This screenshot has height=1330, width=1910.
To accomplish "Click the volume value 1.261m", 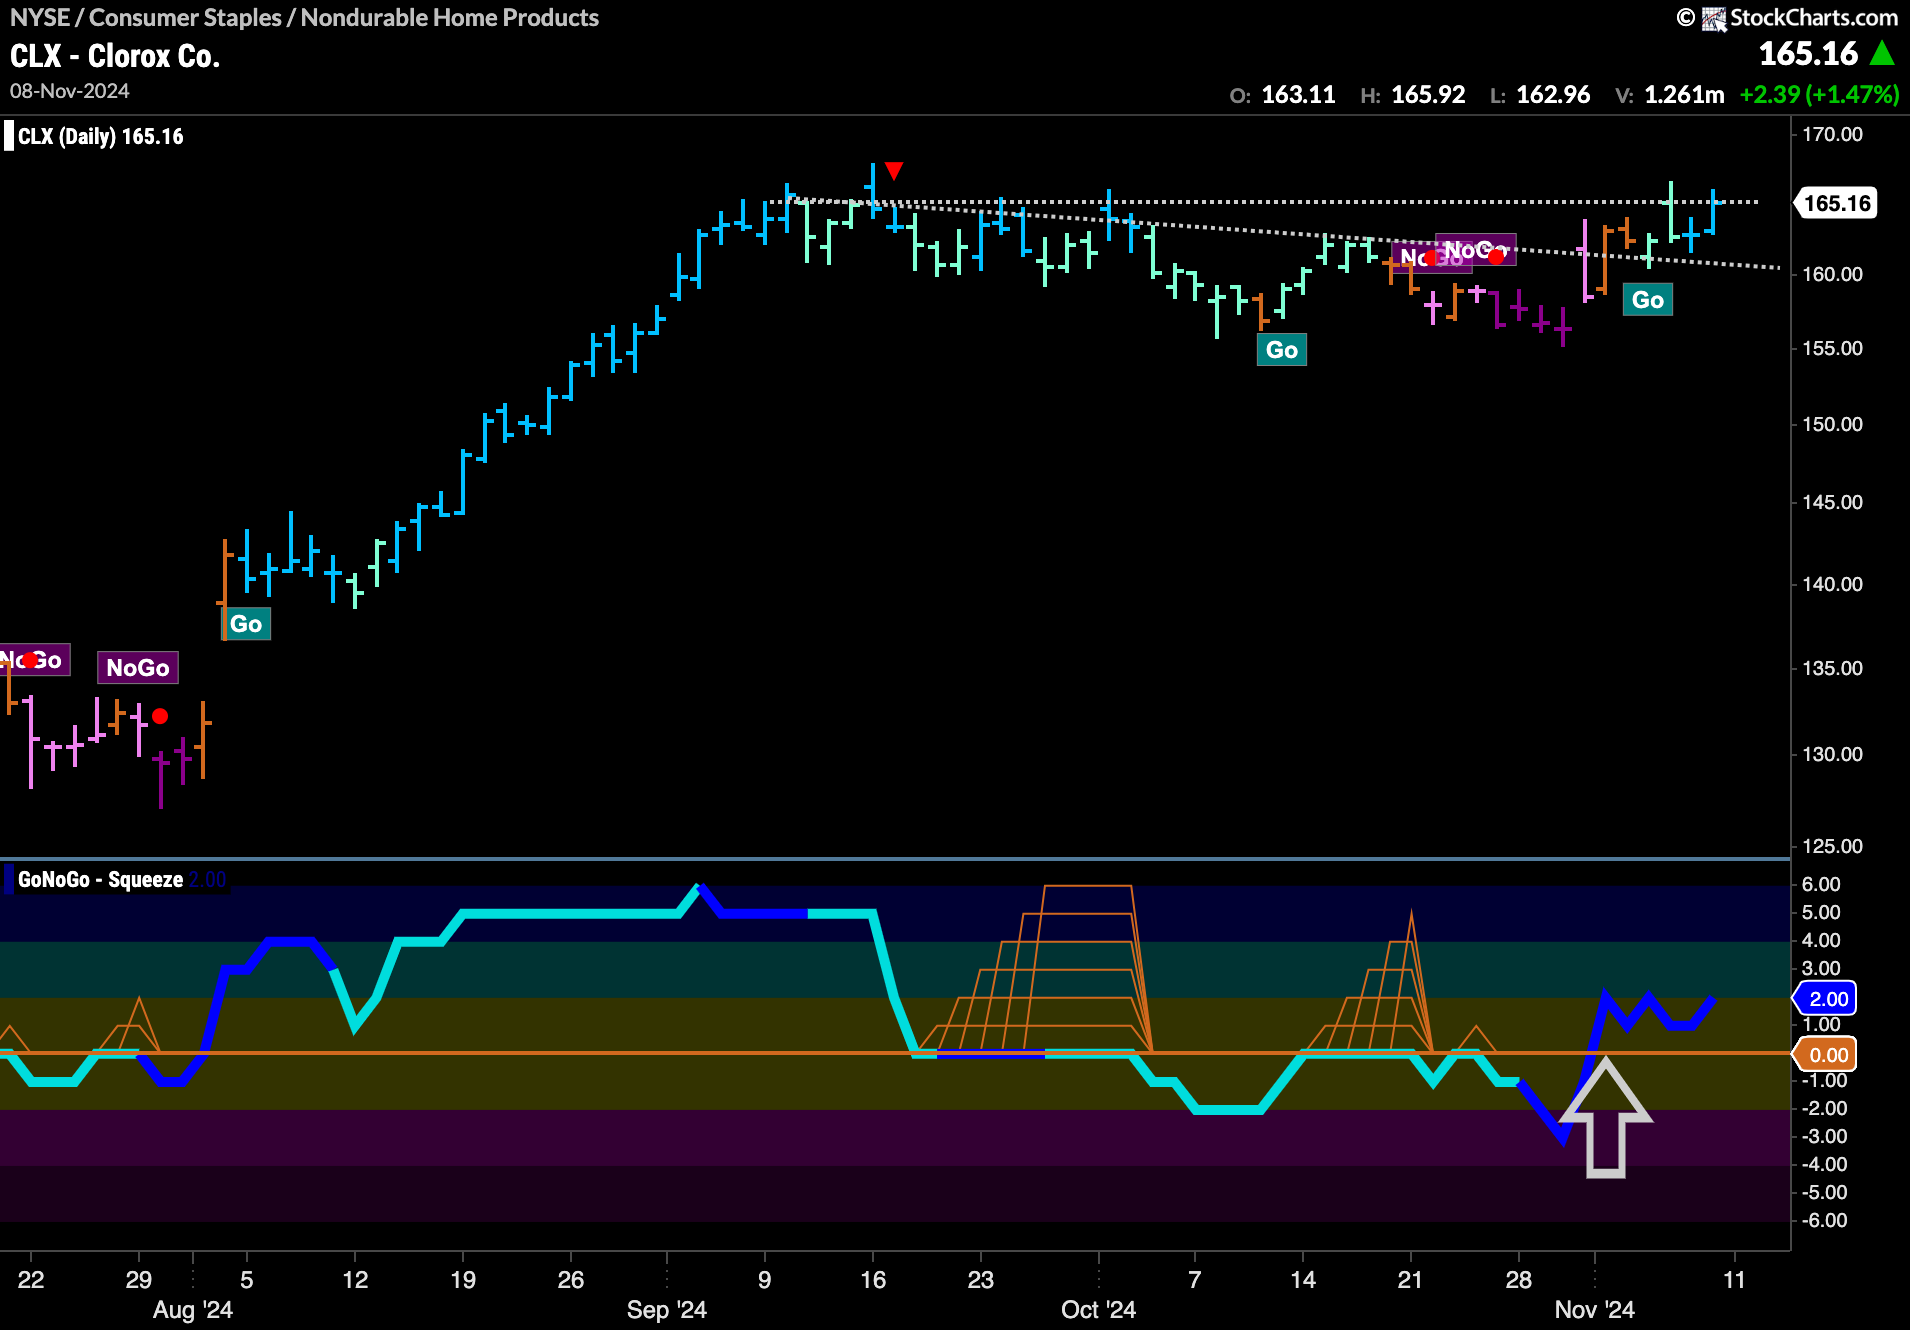I will (x=1684, y=95).
